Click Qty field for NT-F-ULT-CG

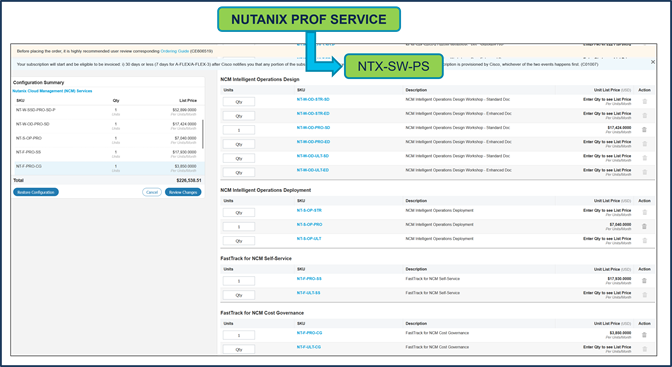(x=239, y=349)
